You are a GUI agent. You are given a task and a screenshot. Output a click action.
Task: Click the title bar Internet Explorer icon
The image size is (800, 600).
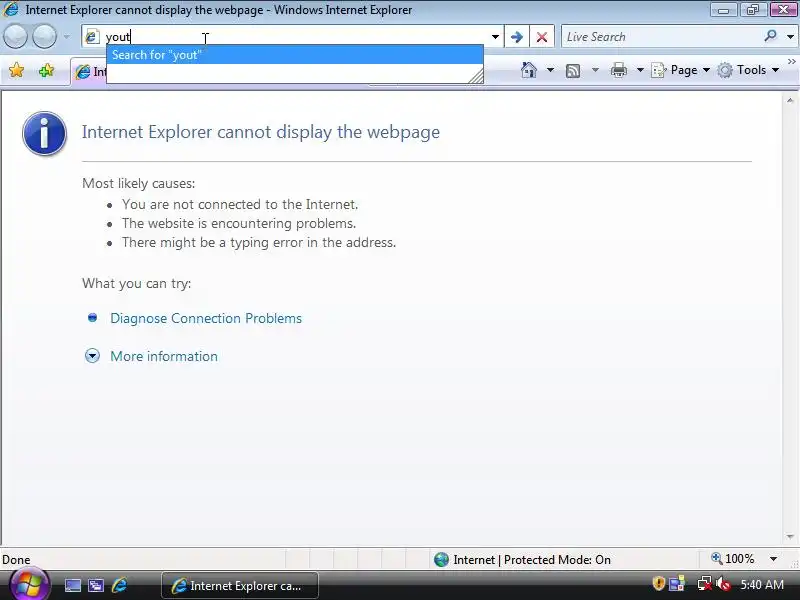tap(11, 9)
